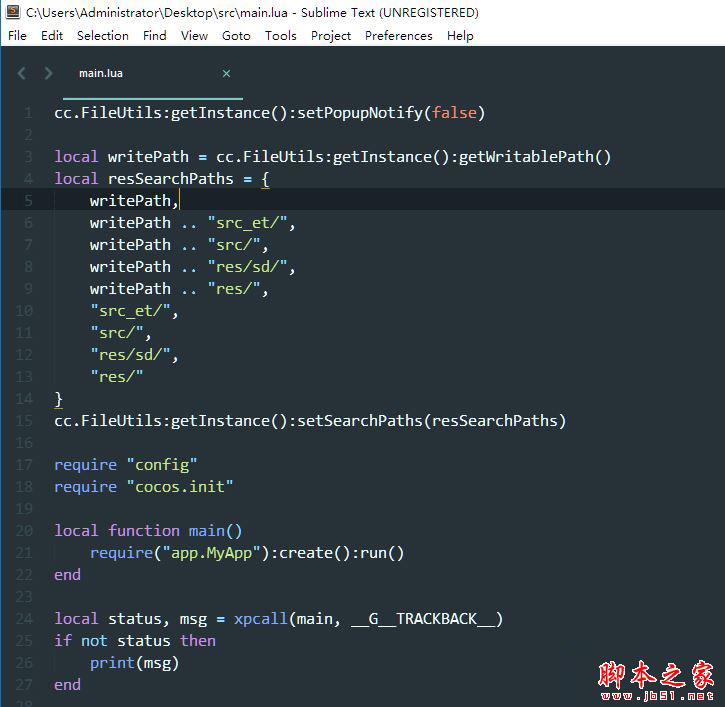Click the "app.MyApp" string on line 21
This screenshot has height=707, width=725.
pyautogui.click(x=211, y=553)
